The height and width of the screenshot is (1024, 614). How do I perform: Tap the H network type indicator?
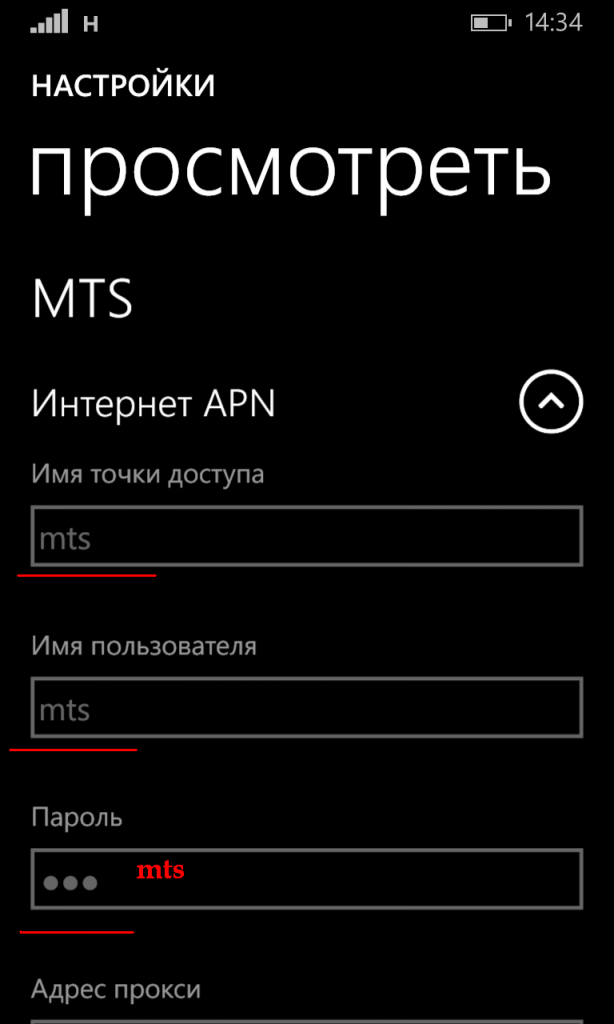pos(91,24)
